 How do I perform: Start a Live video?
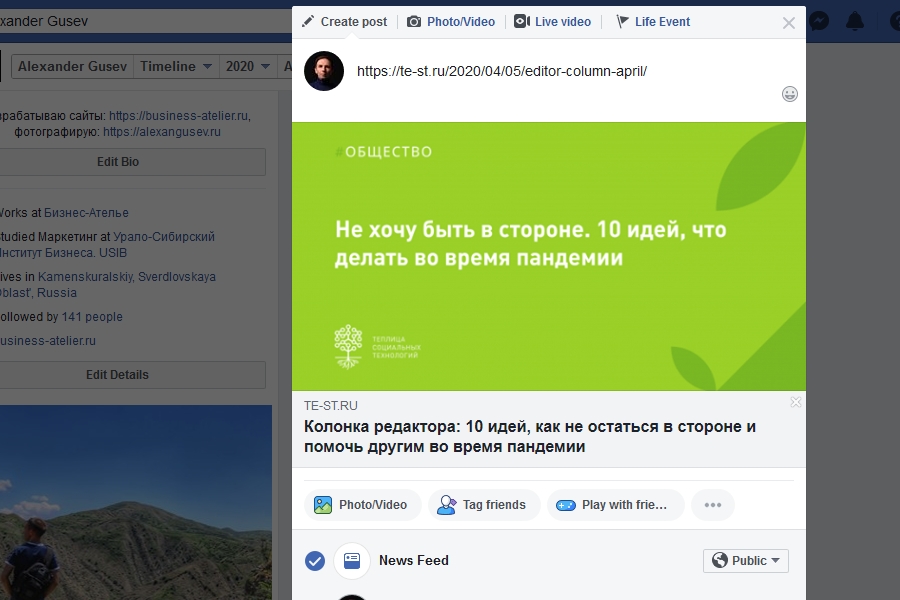pos(552,21)
